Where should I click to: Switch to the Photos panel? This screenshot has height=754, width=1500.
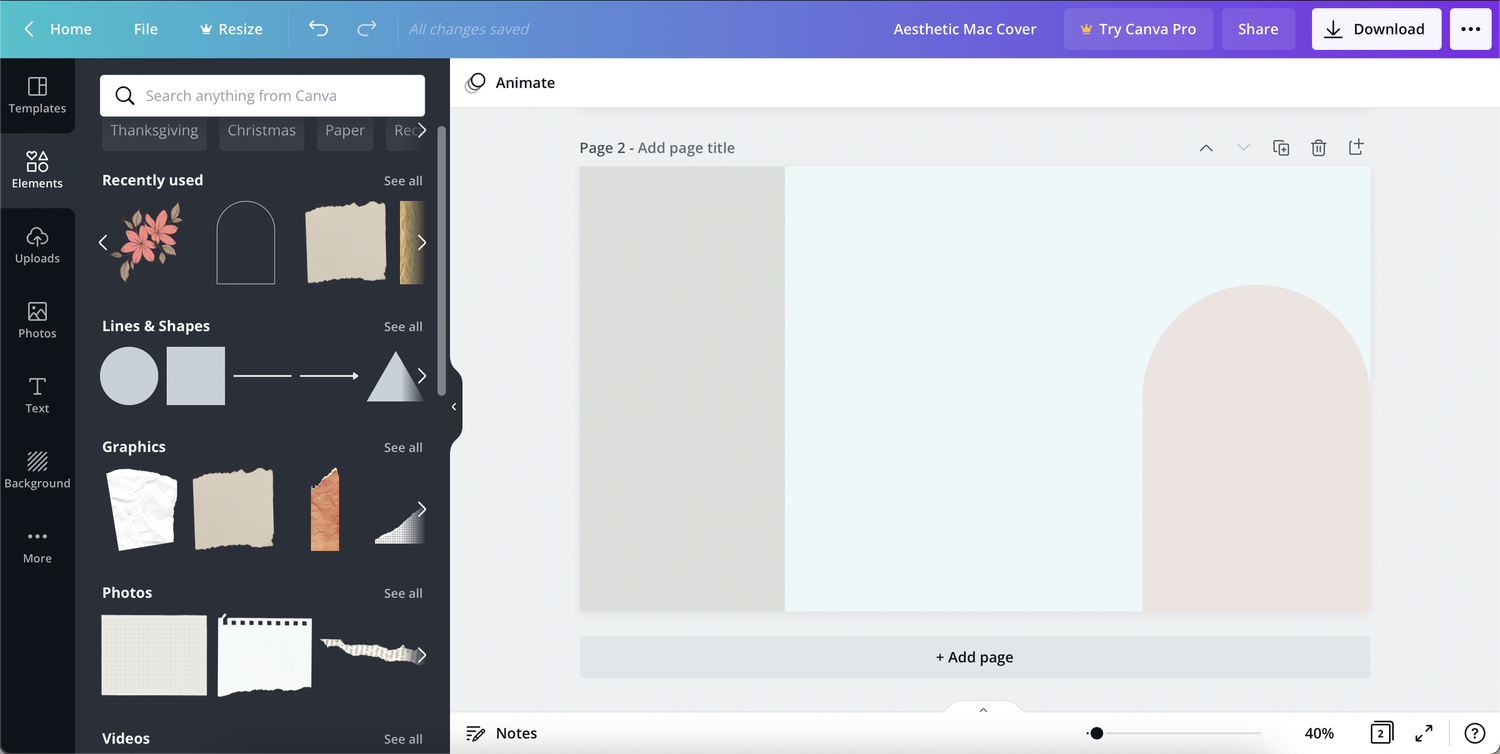click(x=37, y=320)
